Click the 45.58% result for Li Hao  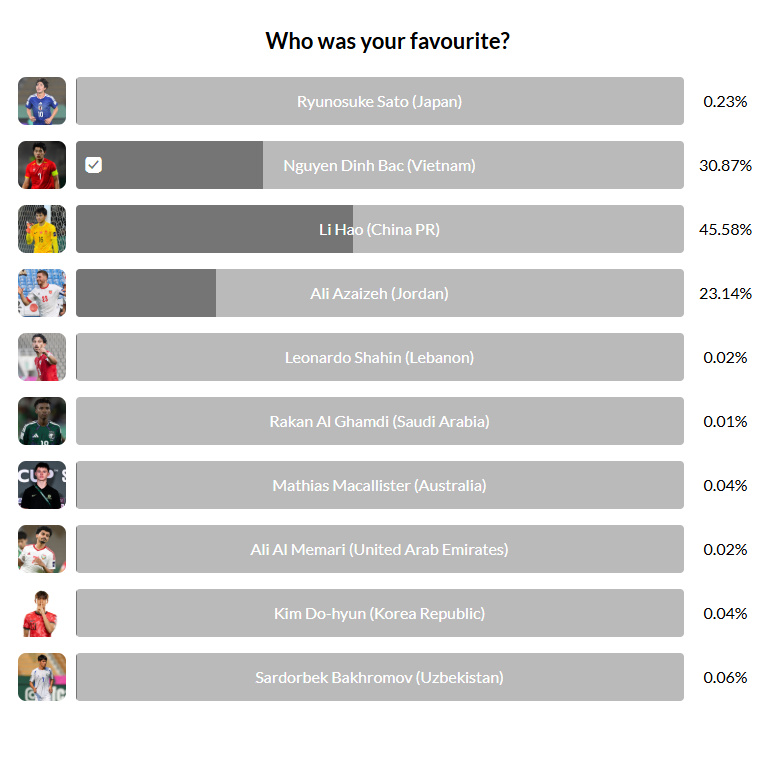725,229
